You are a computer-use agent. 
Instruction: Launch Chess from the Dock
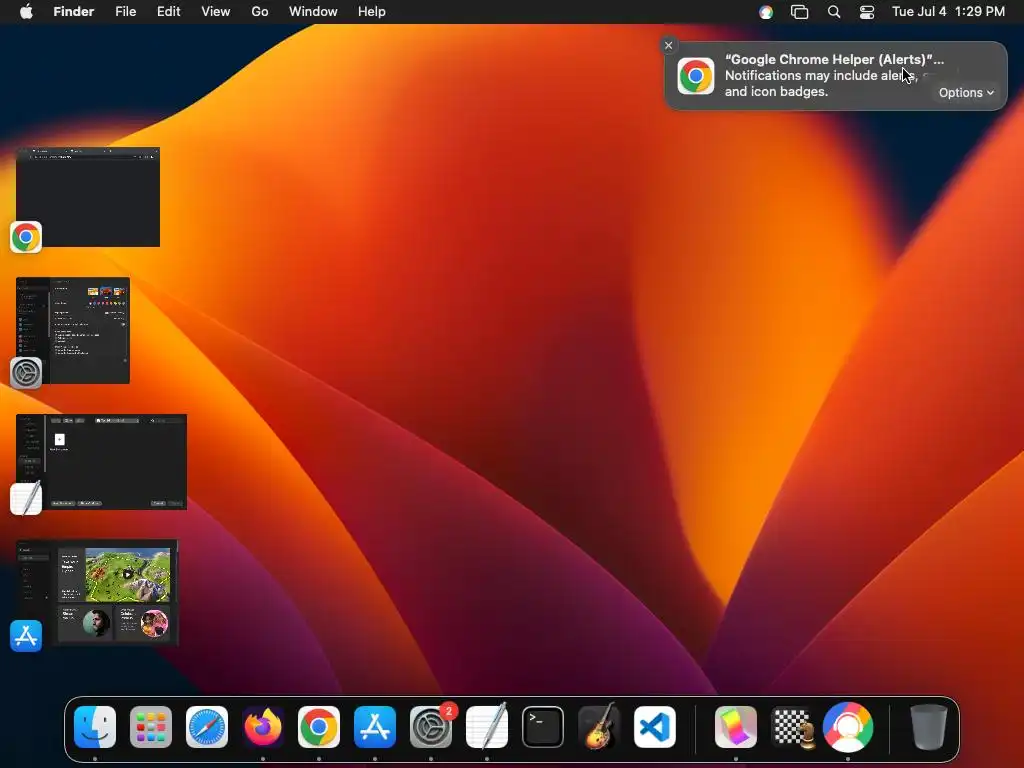point(792,727)
